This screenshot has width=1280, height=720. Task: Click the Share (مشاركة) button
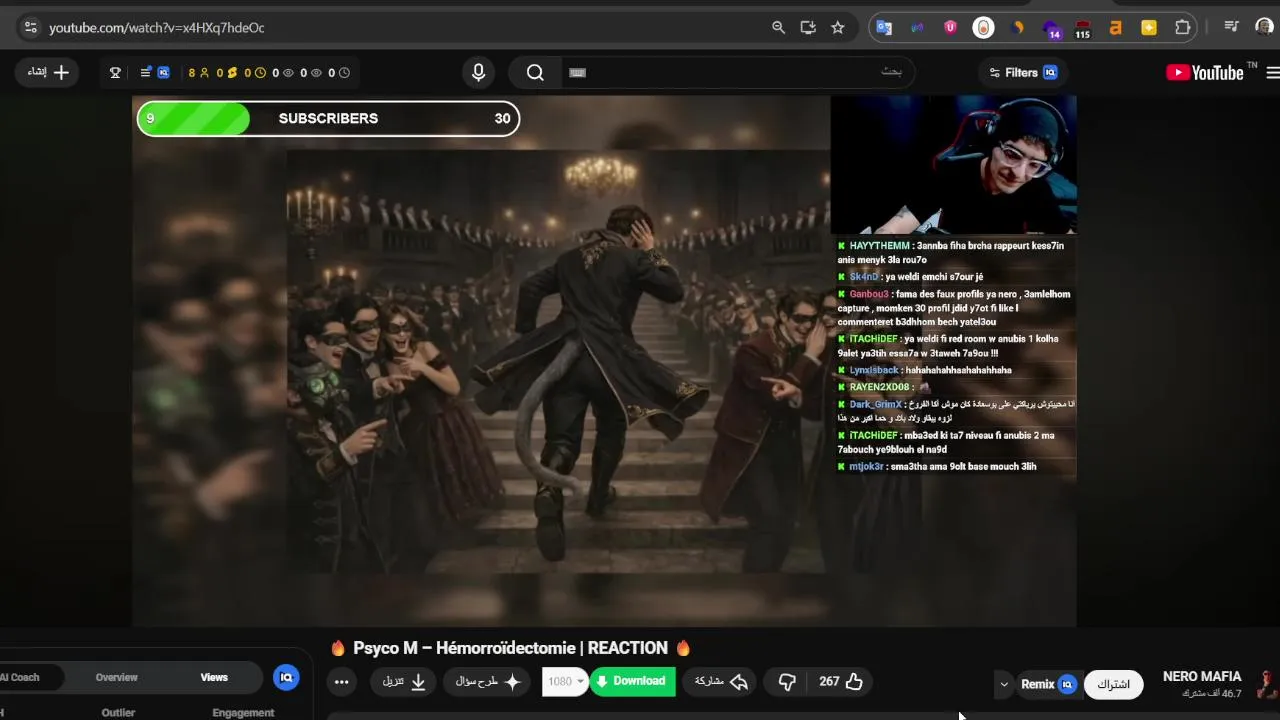click(x=721, y=682)
